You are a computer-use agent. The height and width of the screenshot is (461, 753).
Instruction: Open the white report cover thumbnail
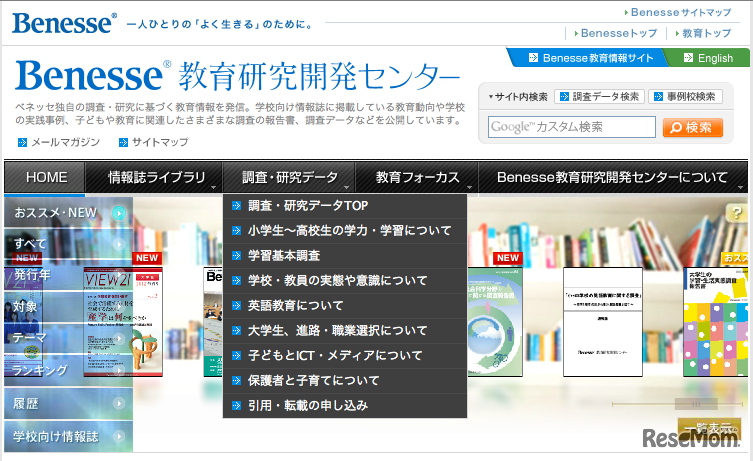[x=603, y=322]
